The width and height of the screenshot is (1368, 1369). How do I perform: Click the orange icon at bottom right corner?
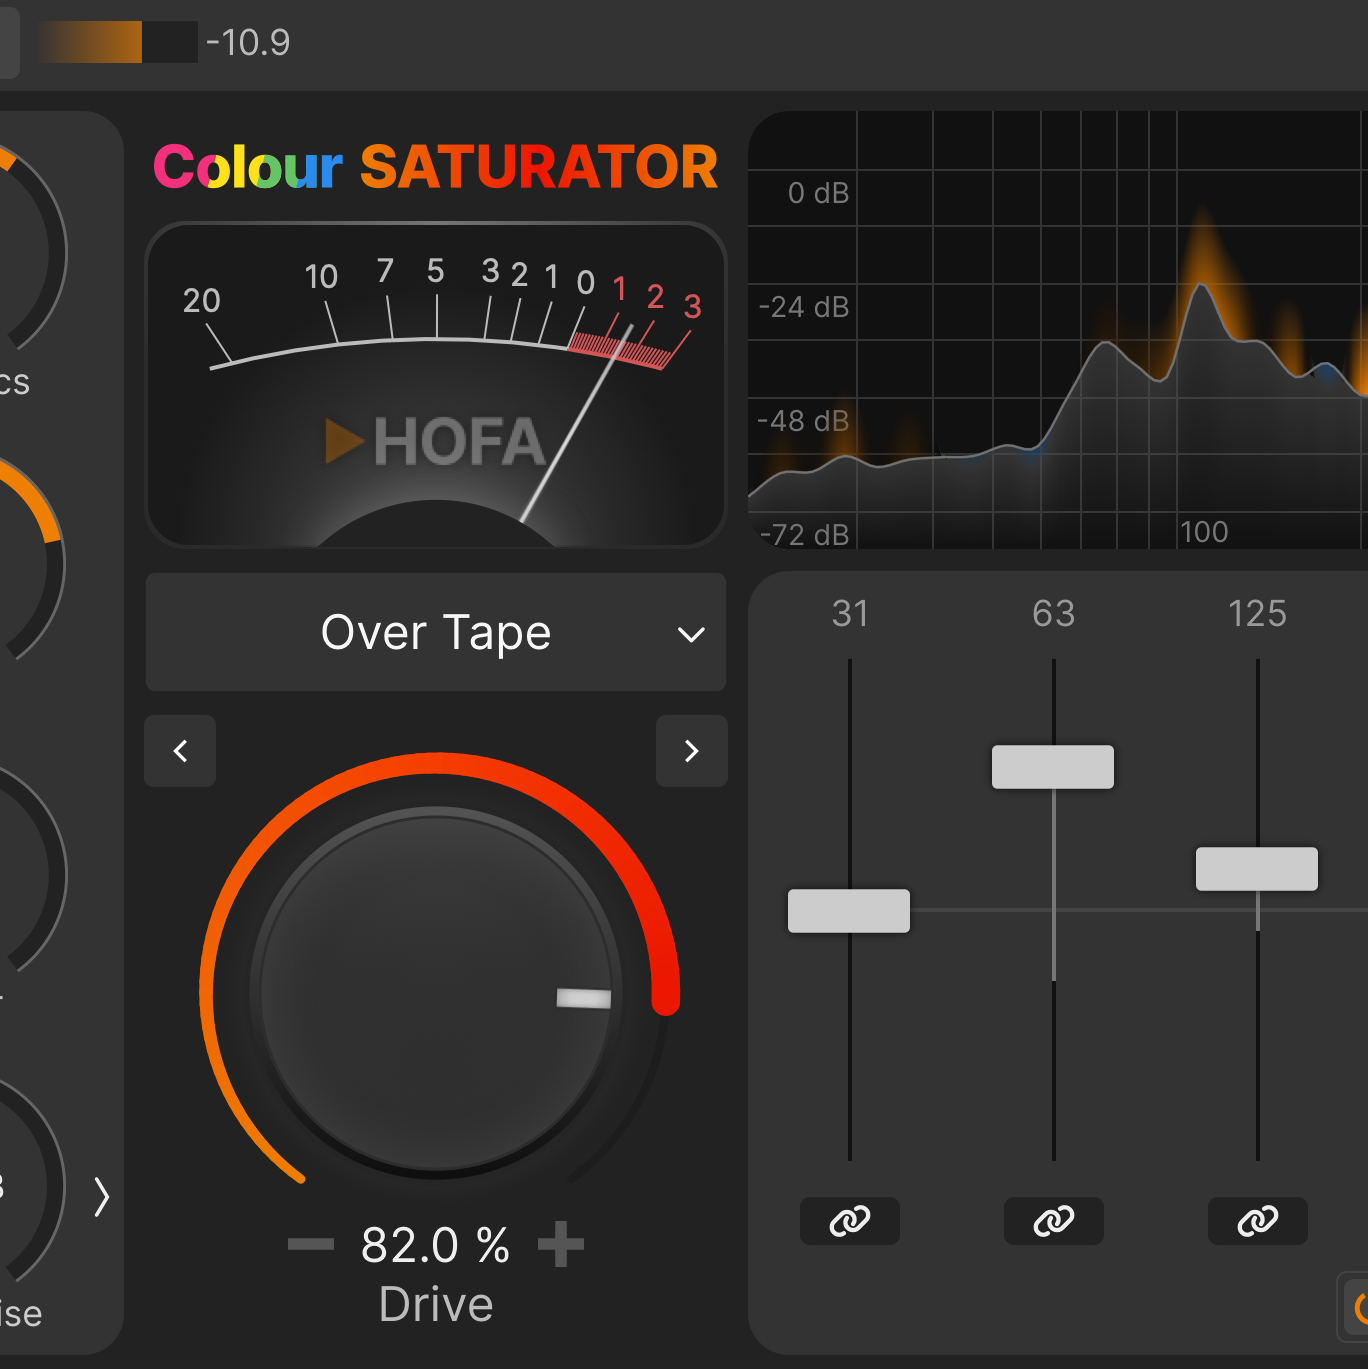click(x=1356, y=1307)
